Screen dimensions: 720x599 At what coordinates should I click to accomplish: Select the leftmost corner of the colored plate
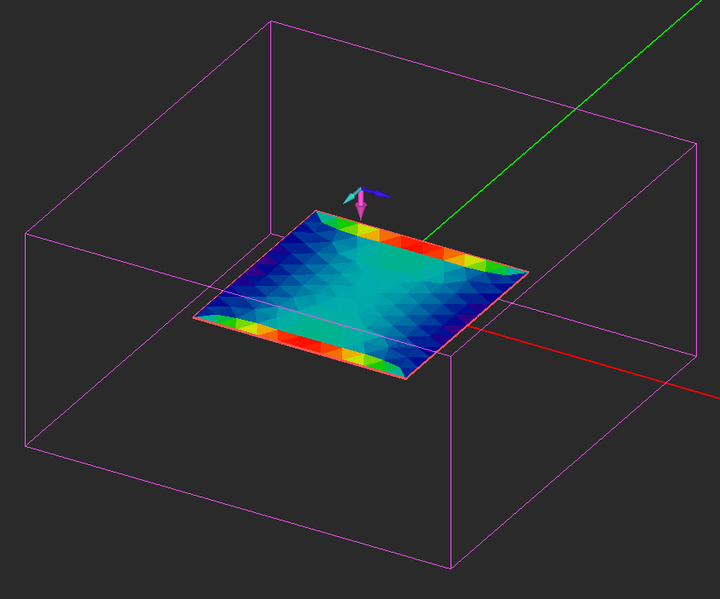194,317
